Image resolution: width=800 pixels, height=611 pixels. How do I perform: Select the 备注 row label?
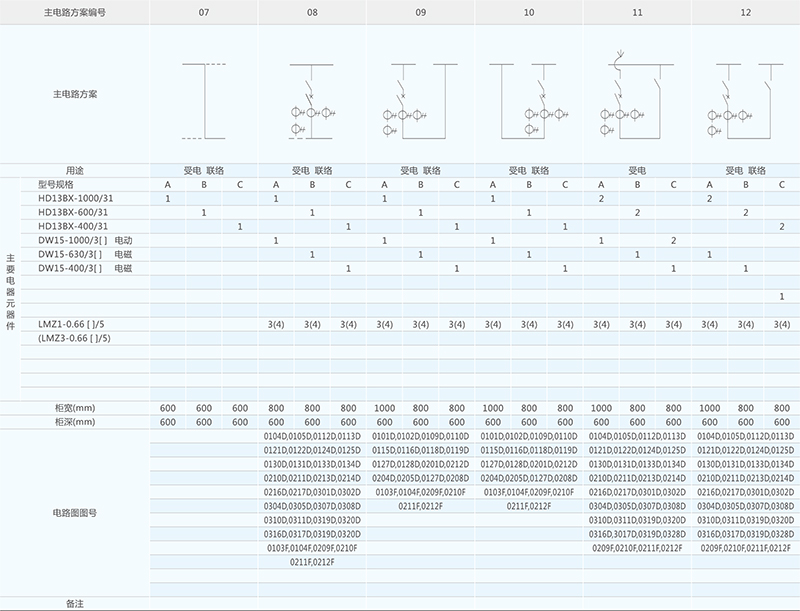(x=75, y=604)
